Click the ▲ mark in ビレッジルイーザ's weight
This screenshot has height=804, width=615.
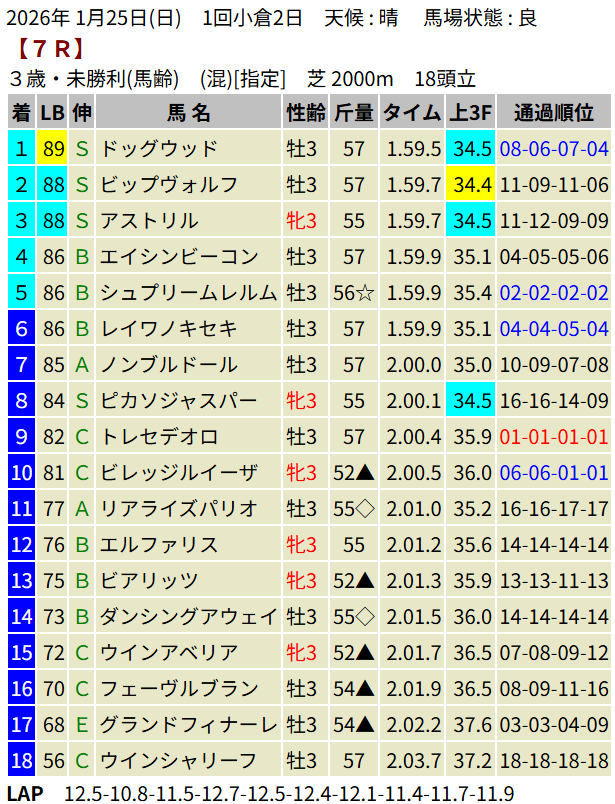pos(365,473)
